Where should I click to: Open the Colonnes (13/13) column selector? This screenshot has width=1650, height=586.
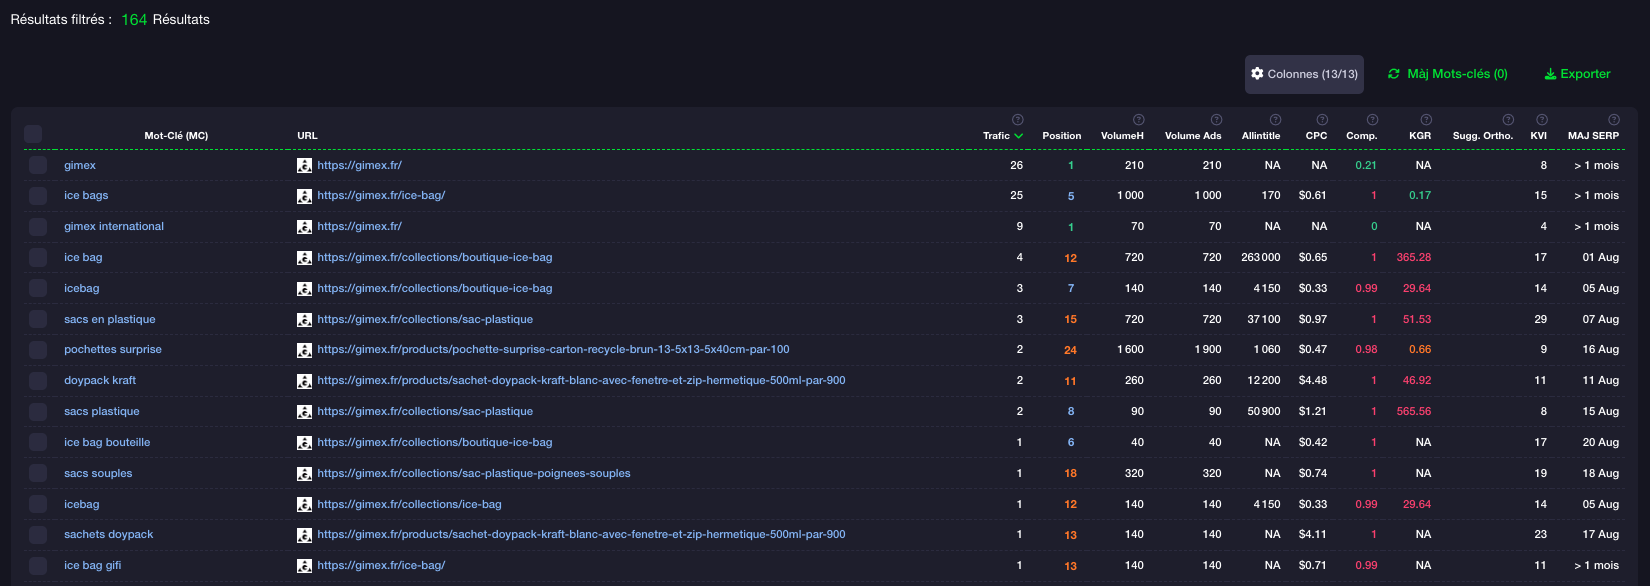1304,74
